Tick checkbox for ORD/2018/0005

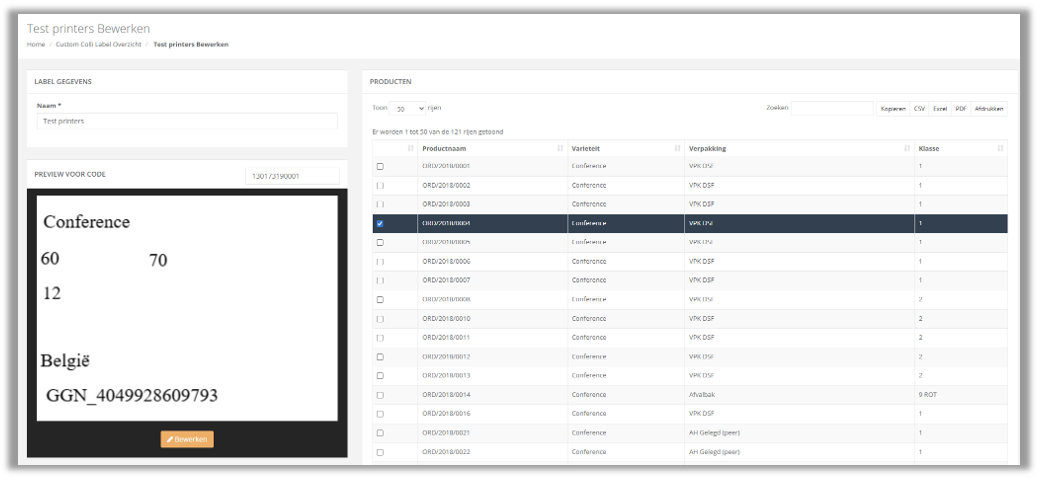pos(380,242)
